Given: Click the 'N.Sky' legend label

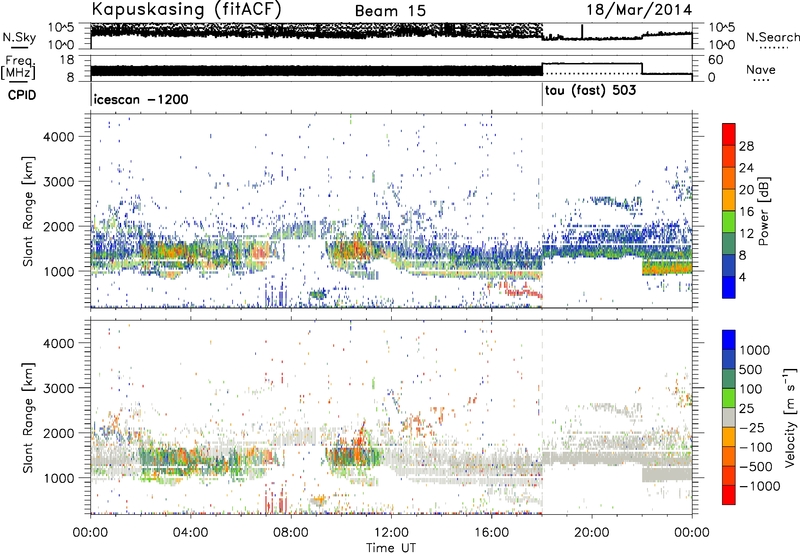Looking at the screenshot, I should pos(19,37).
